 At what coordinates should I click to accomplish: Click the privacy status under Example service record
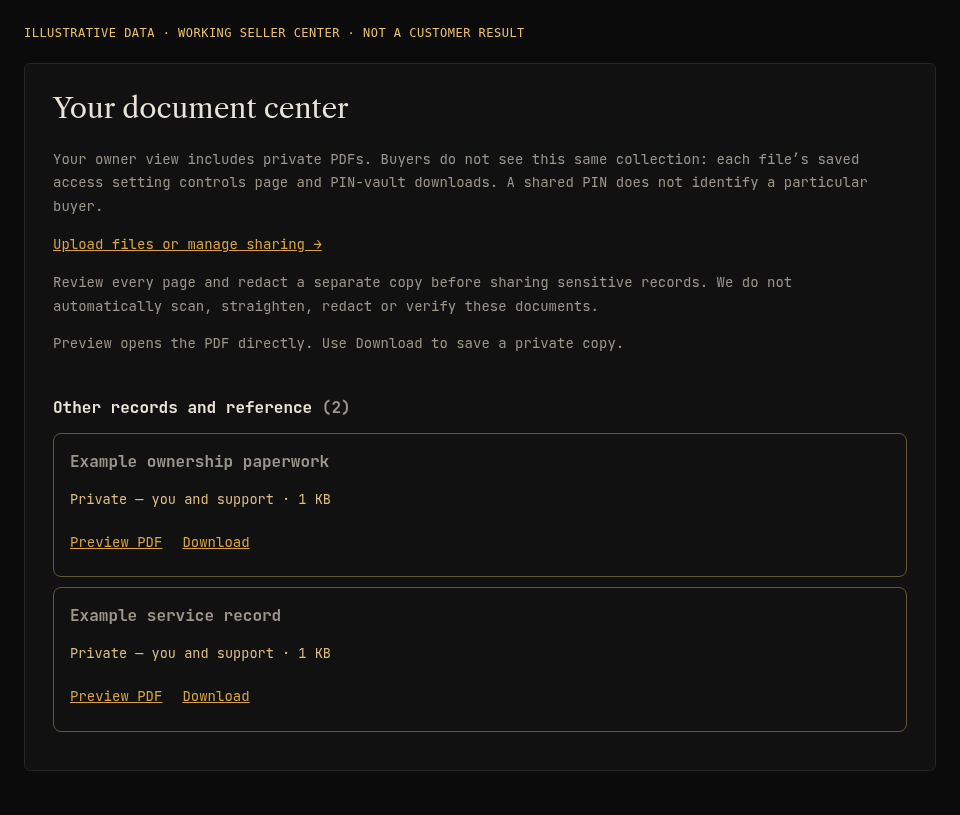[x=200, y=653]
